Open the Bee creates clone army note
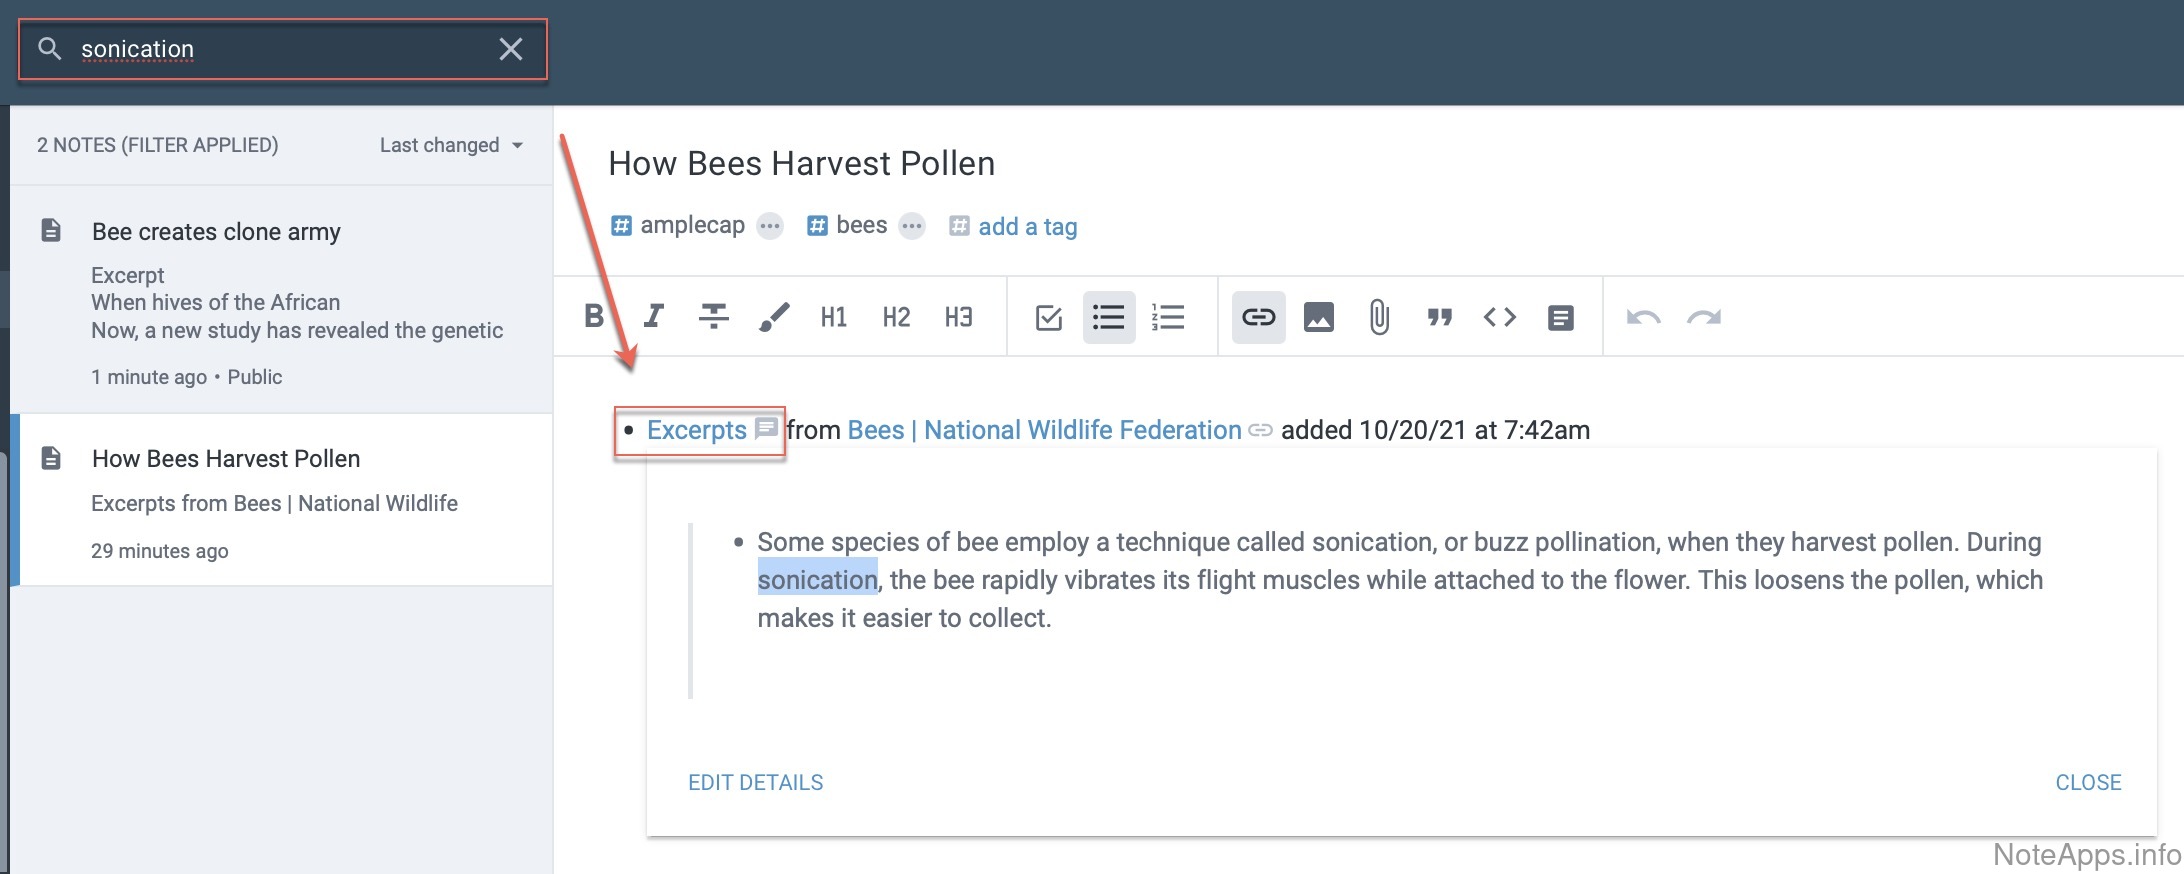This screenshot has height=874, width=2184. click(x=216, y=232)
